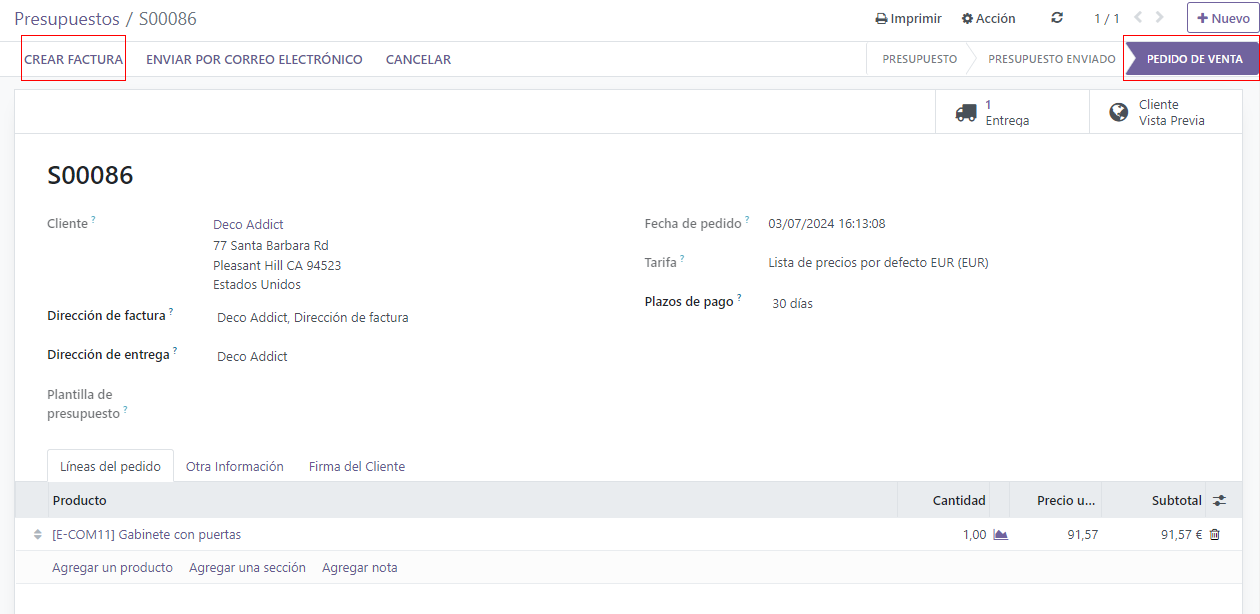Create a new quotation with the Nuevo button
The image size is (1260, 614).
click(1222, 17)
